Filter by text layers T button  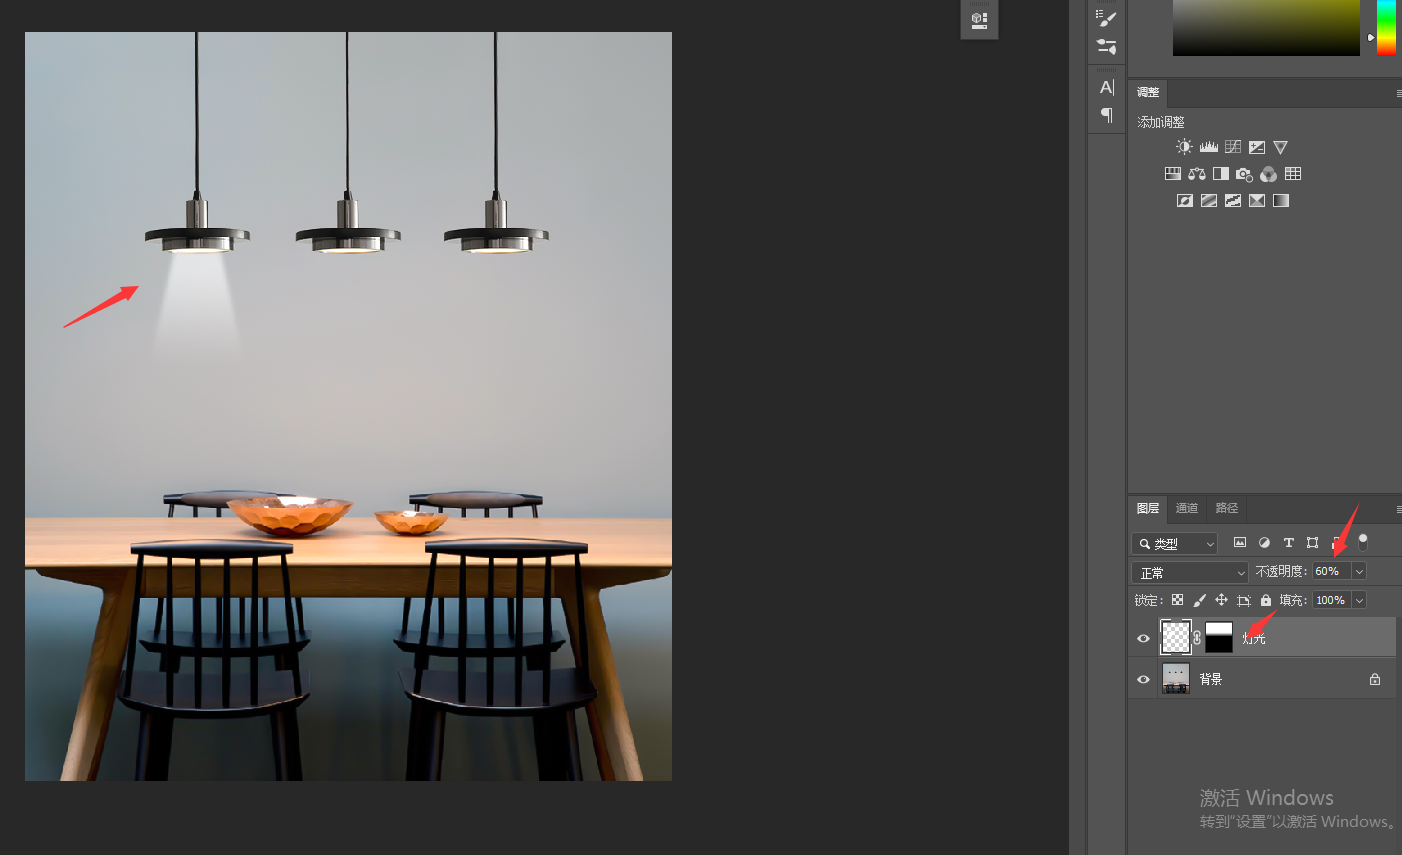point(1288,542)
